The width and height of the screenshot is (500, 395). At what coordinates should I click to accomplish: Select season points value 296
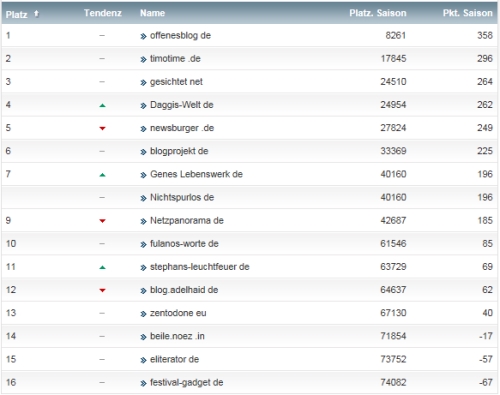[x=485, y=59]
